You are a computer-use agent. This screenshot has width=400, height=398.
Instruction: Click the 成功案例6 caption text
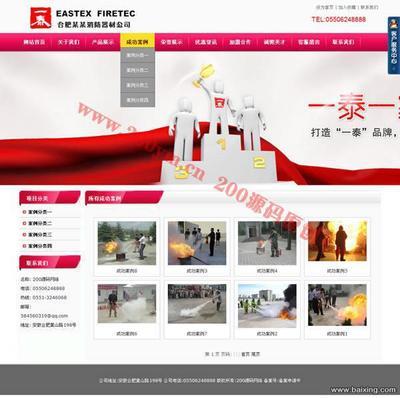(127, 334)
